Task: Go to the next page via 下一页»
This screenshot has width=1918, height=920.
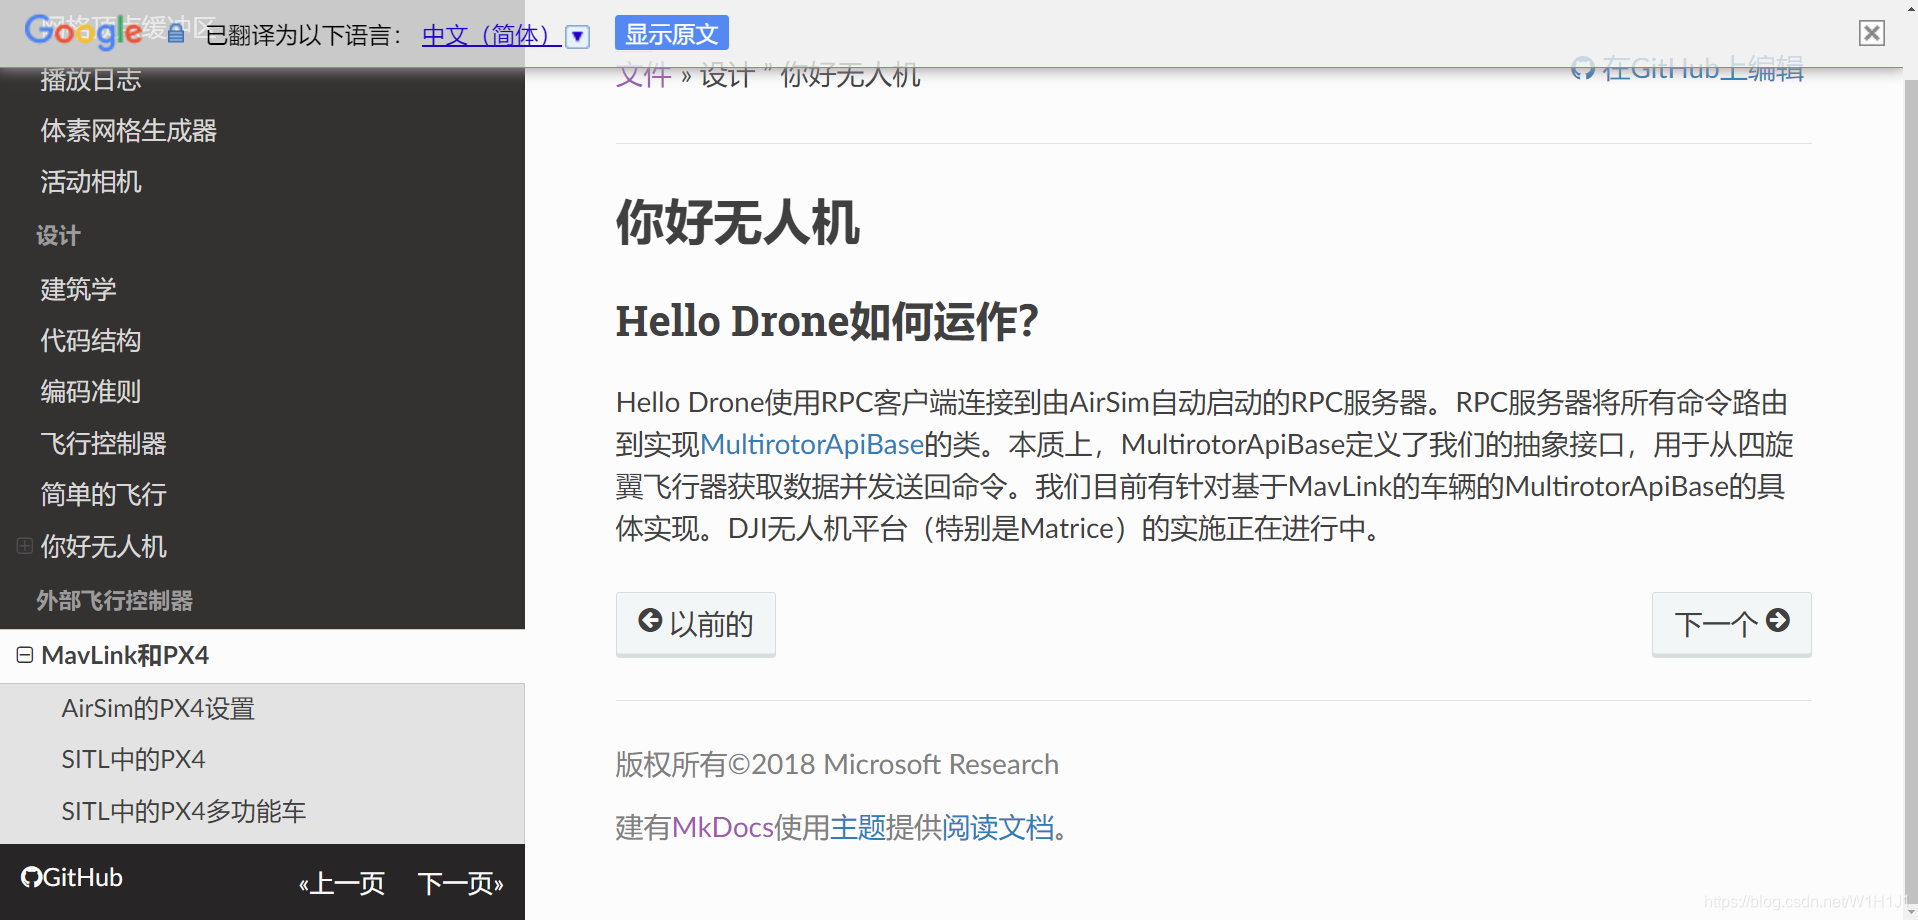Action: coord(459,883)
